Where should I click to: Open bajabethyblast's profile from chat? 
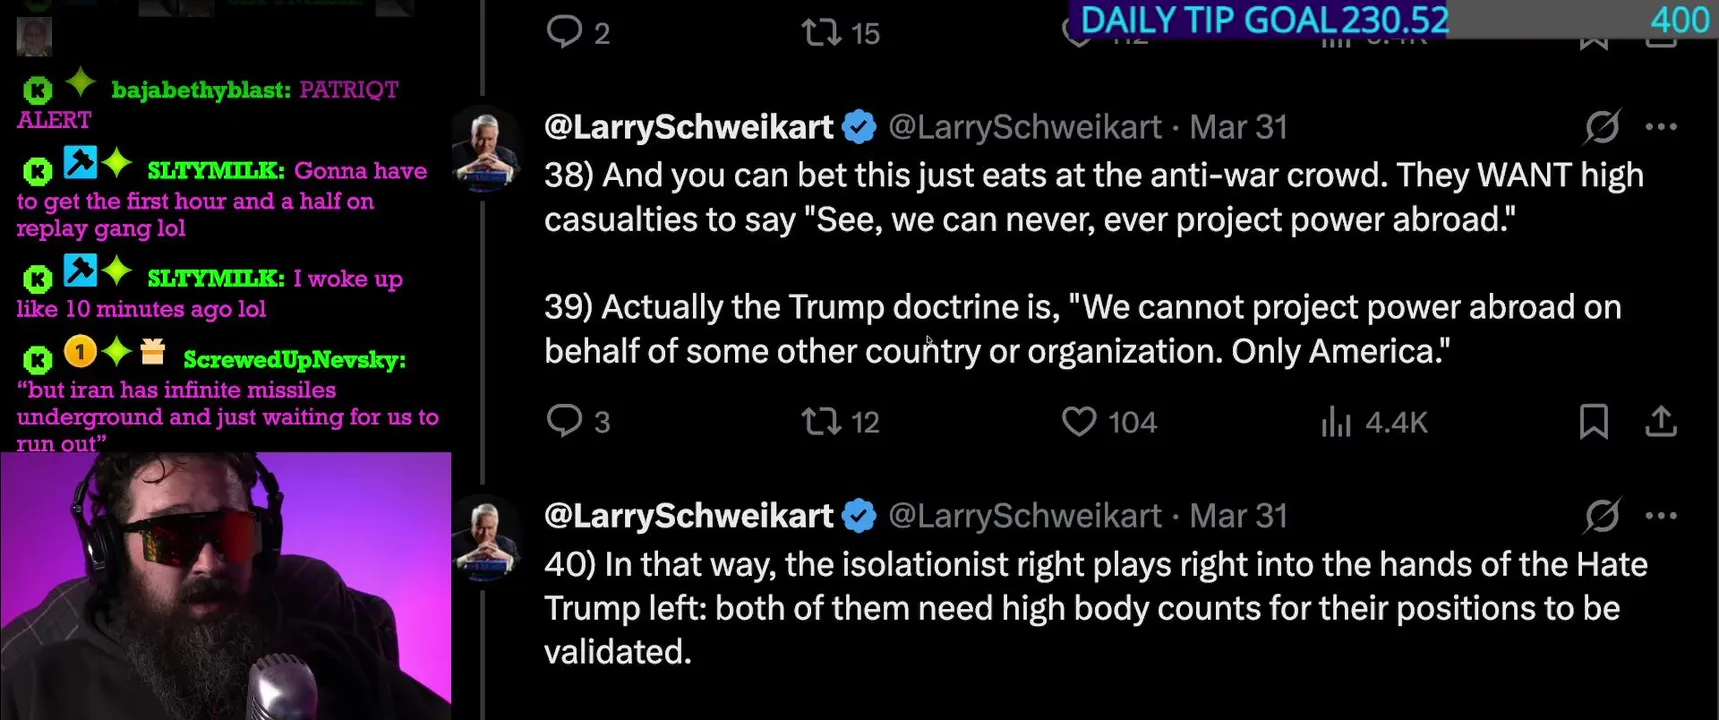200,90
